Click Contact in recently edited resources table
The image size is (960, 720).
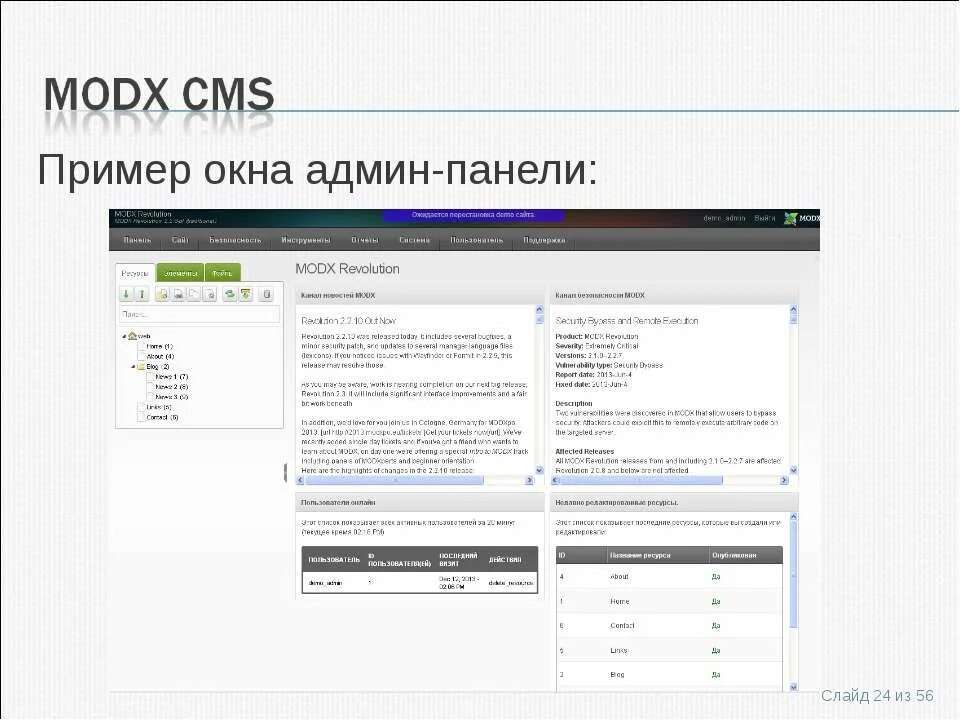(x=622, y=626)
